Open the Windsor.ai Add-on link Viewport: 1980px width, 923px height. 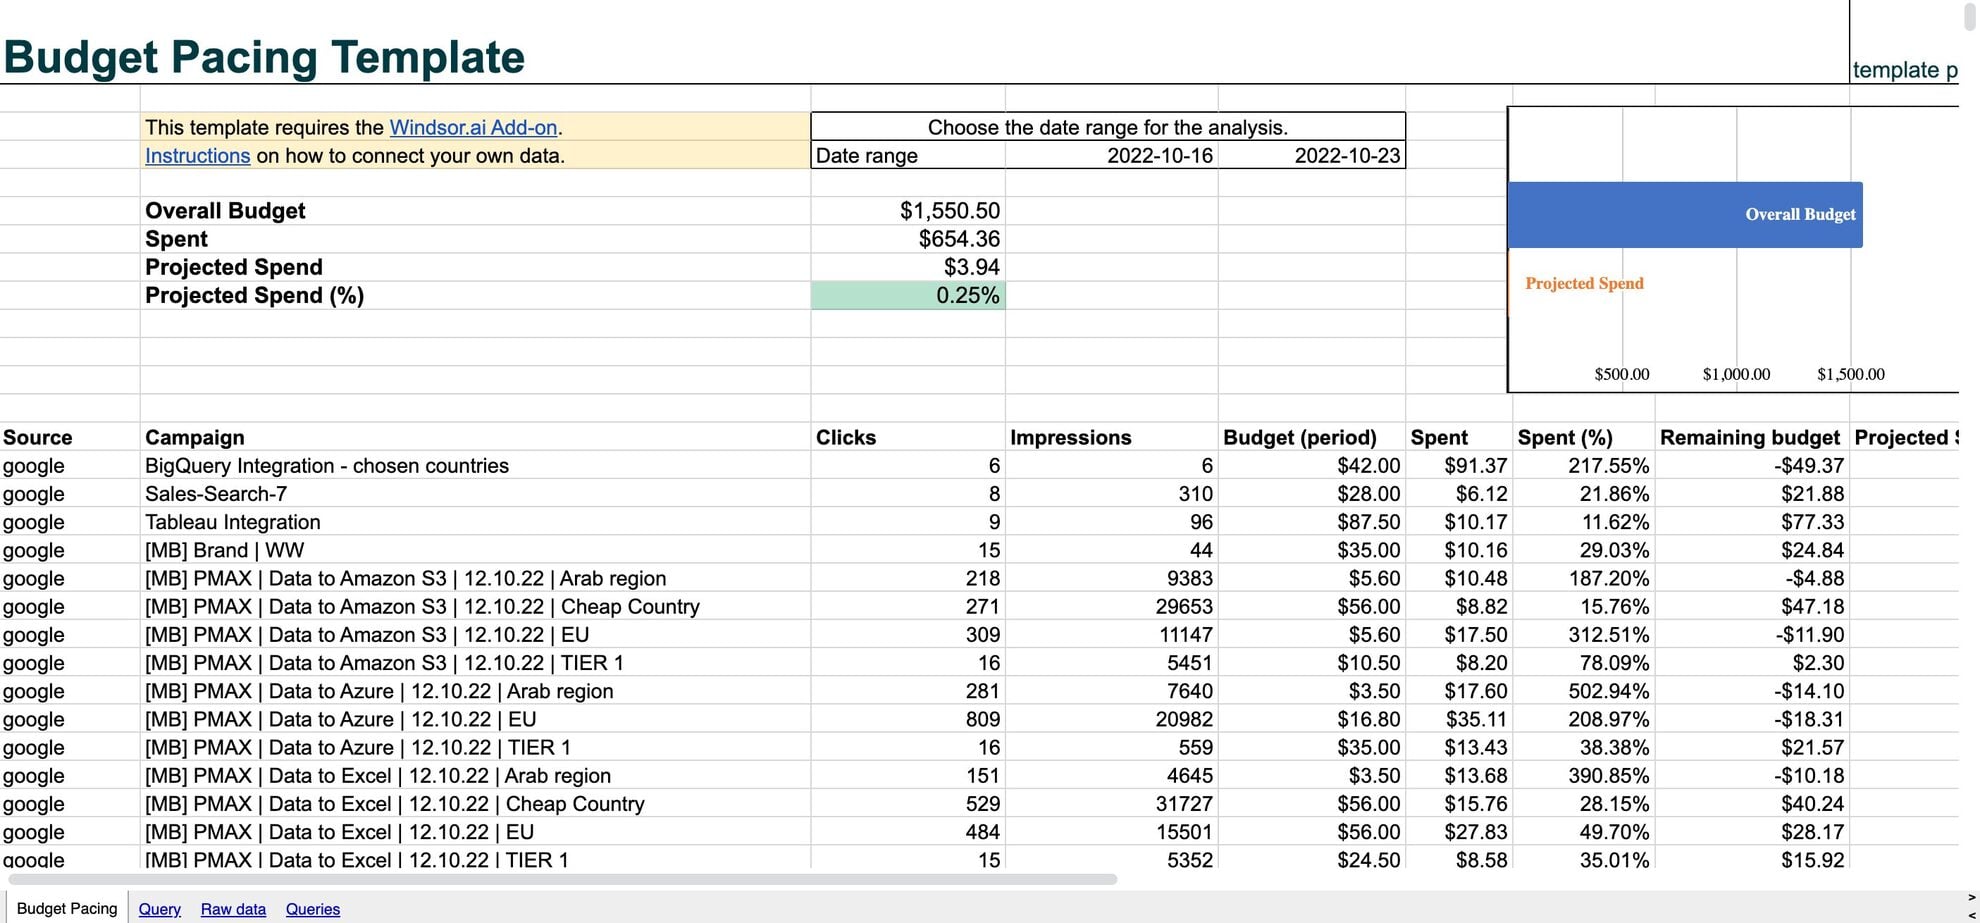click(x=473, y=127)
